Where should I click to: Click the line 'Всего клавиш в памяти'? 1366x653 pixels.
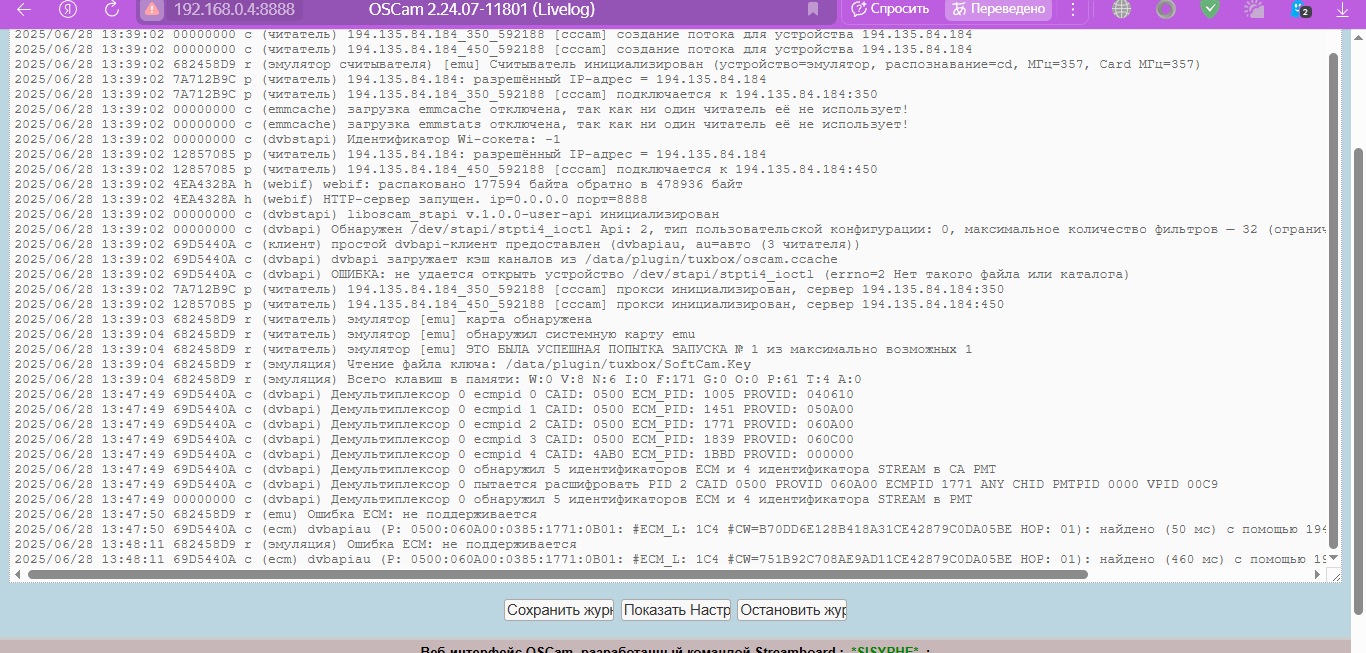pyautogui.click(x=438, y=379)
